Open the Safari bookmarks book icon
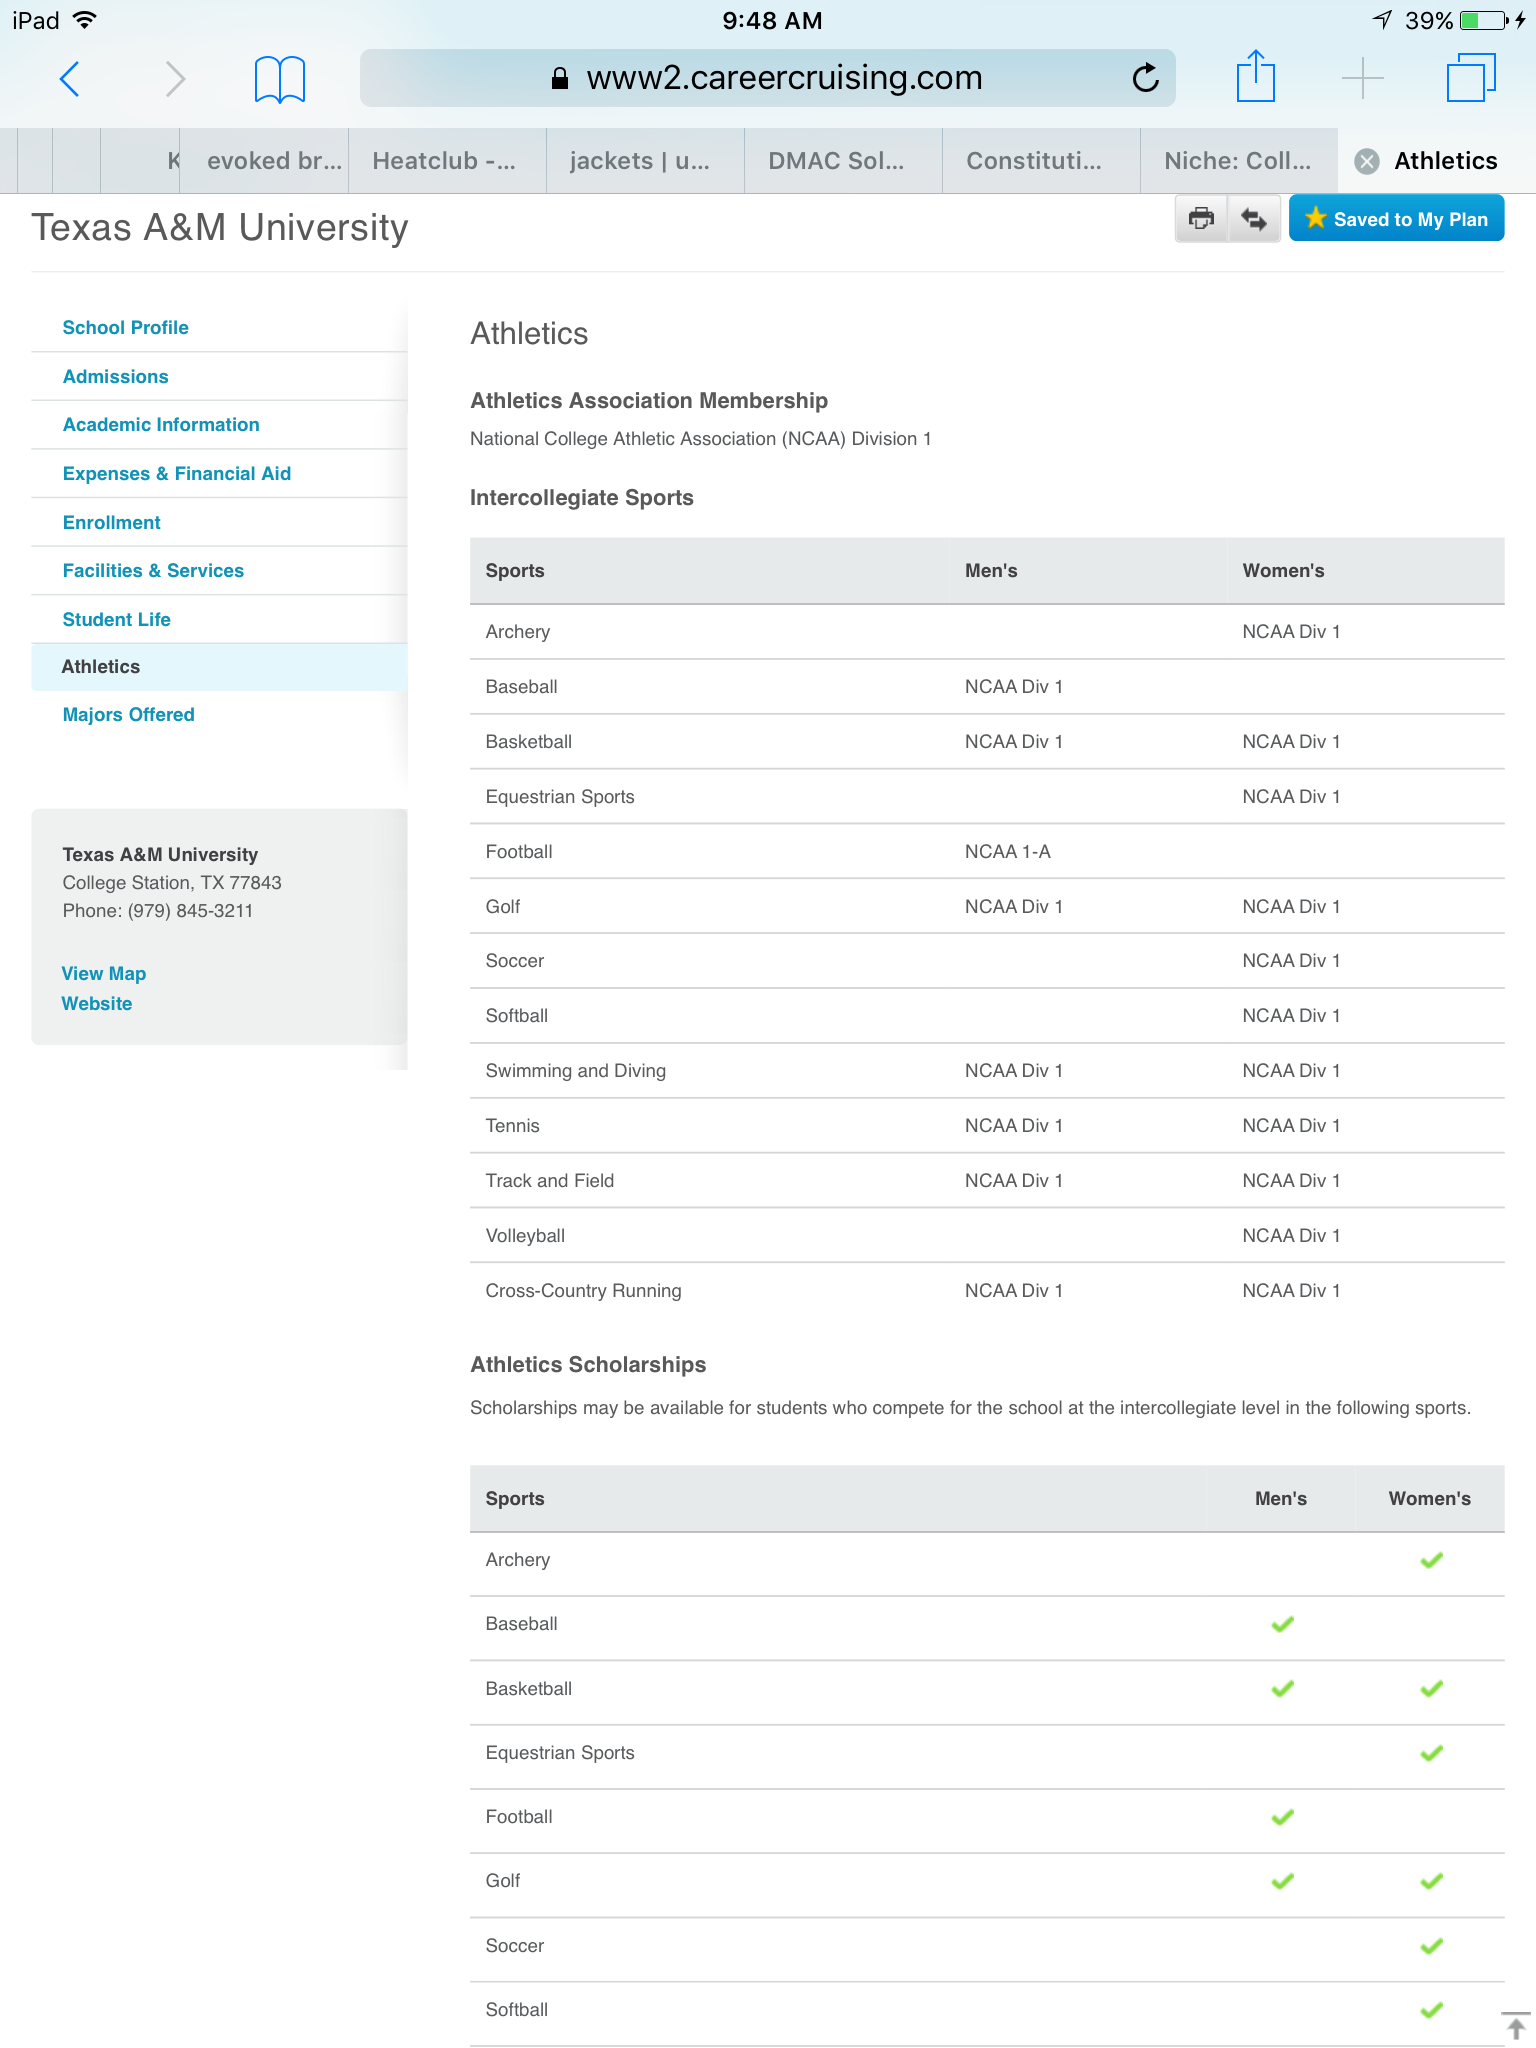Screen dimensions: 1536x2048 coord(279,79)
